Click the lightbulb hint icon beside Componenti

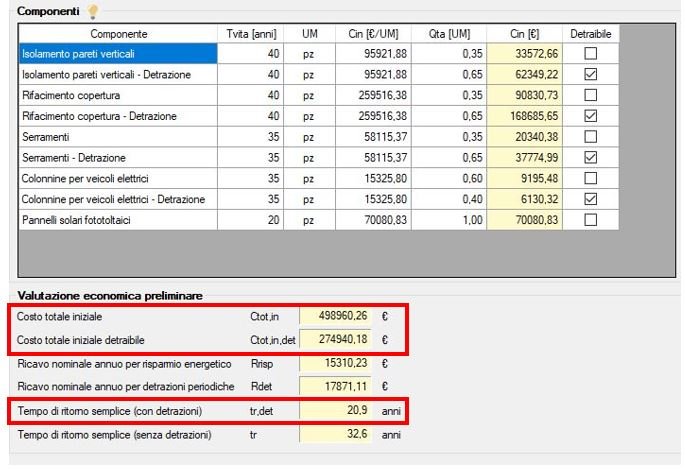pos(94,11)
